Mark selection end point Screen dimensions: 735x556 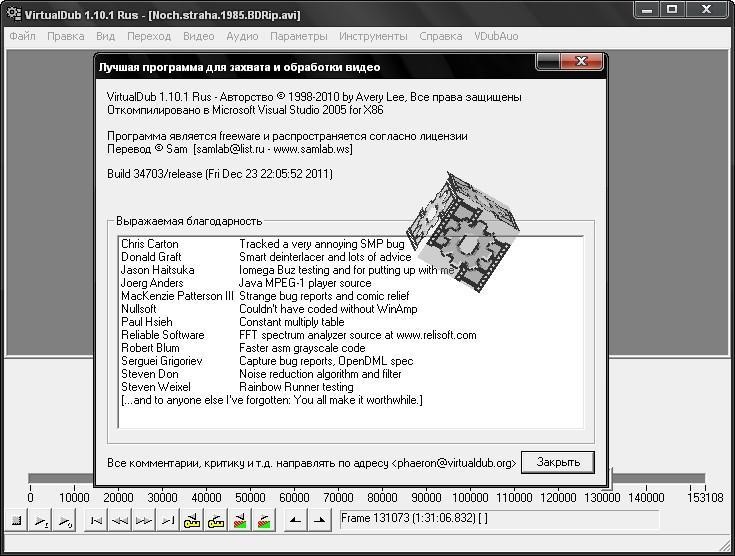point(319,520)
